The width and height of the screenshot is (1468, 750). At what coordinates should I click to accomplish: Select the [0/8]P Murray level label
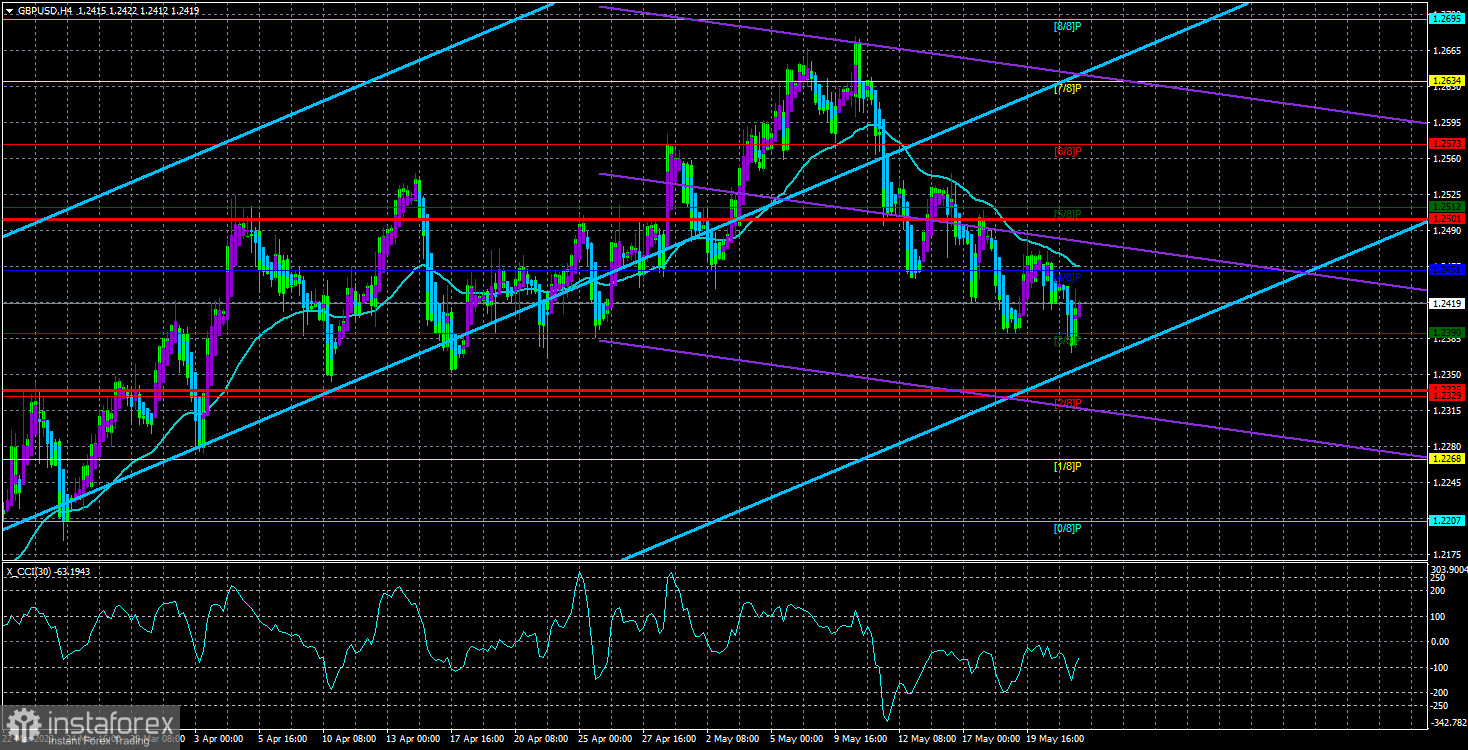click(1066, 528)
